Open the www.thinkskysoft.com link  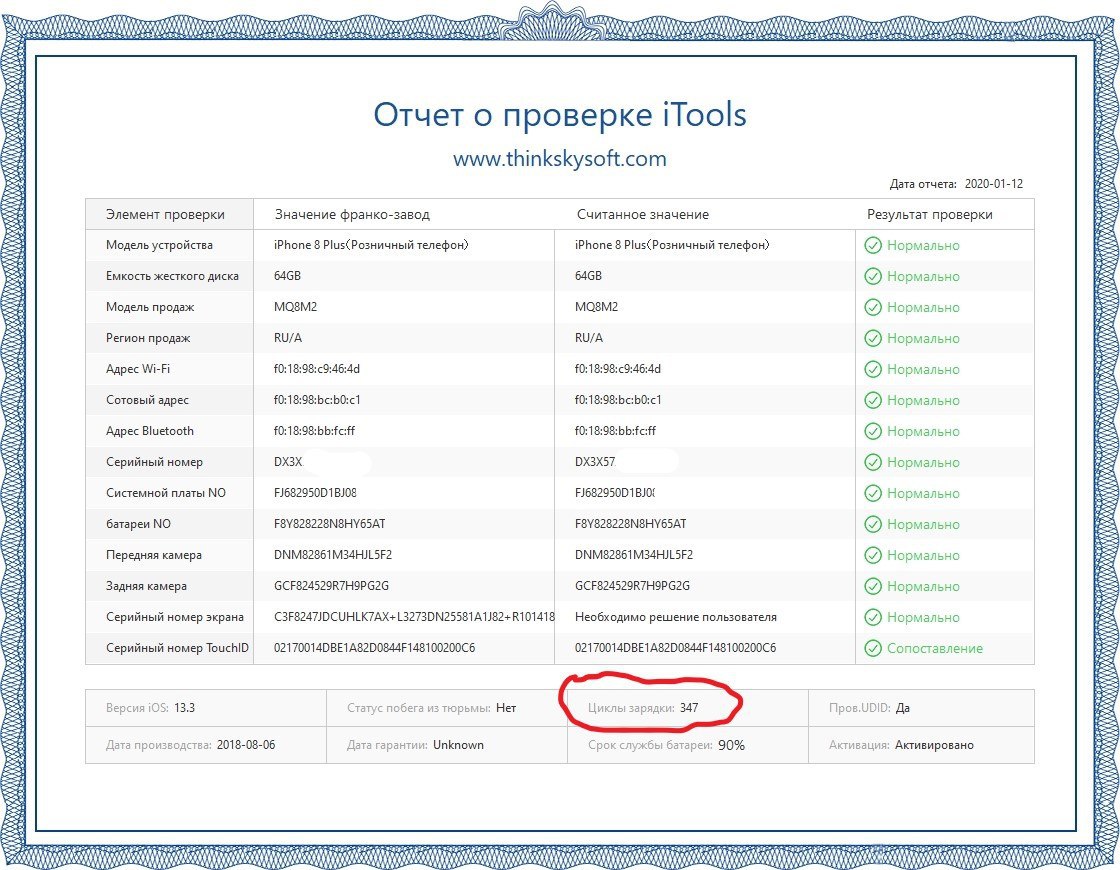tap(559, 159)
